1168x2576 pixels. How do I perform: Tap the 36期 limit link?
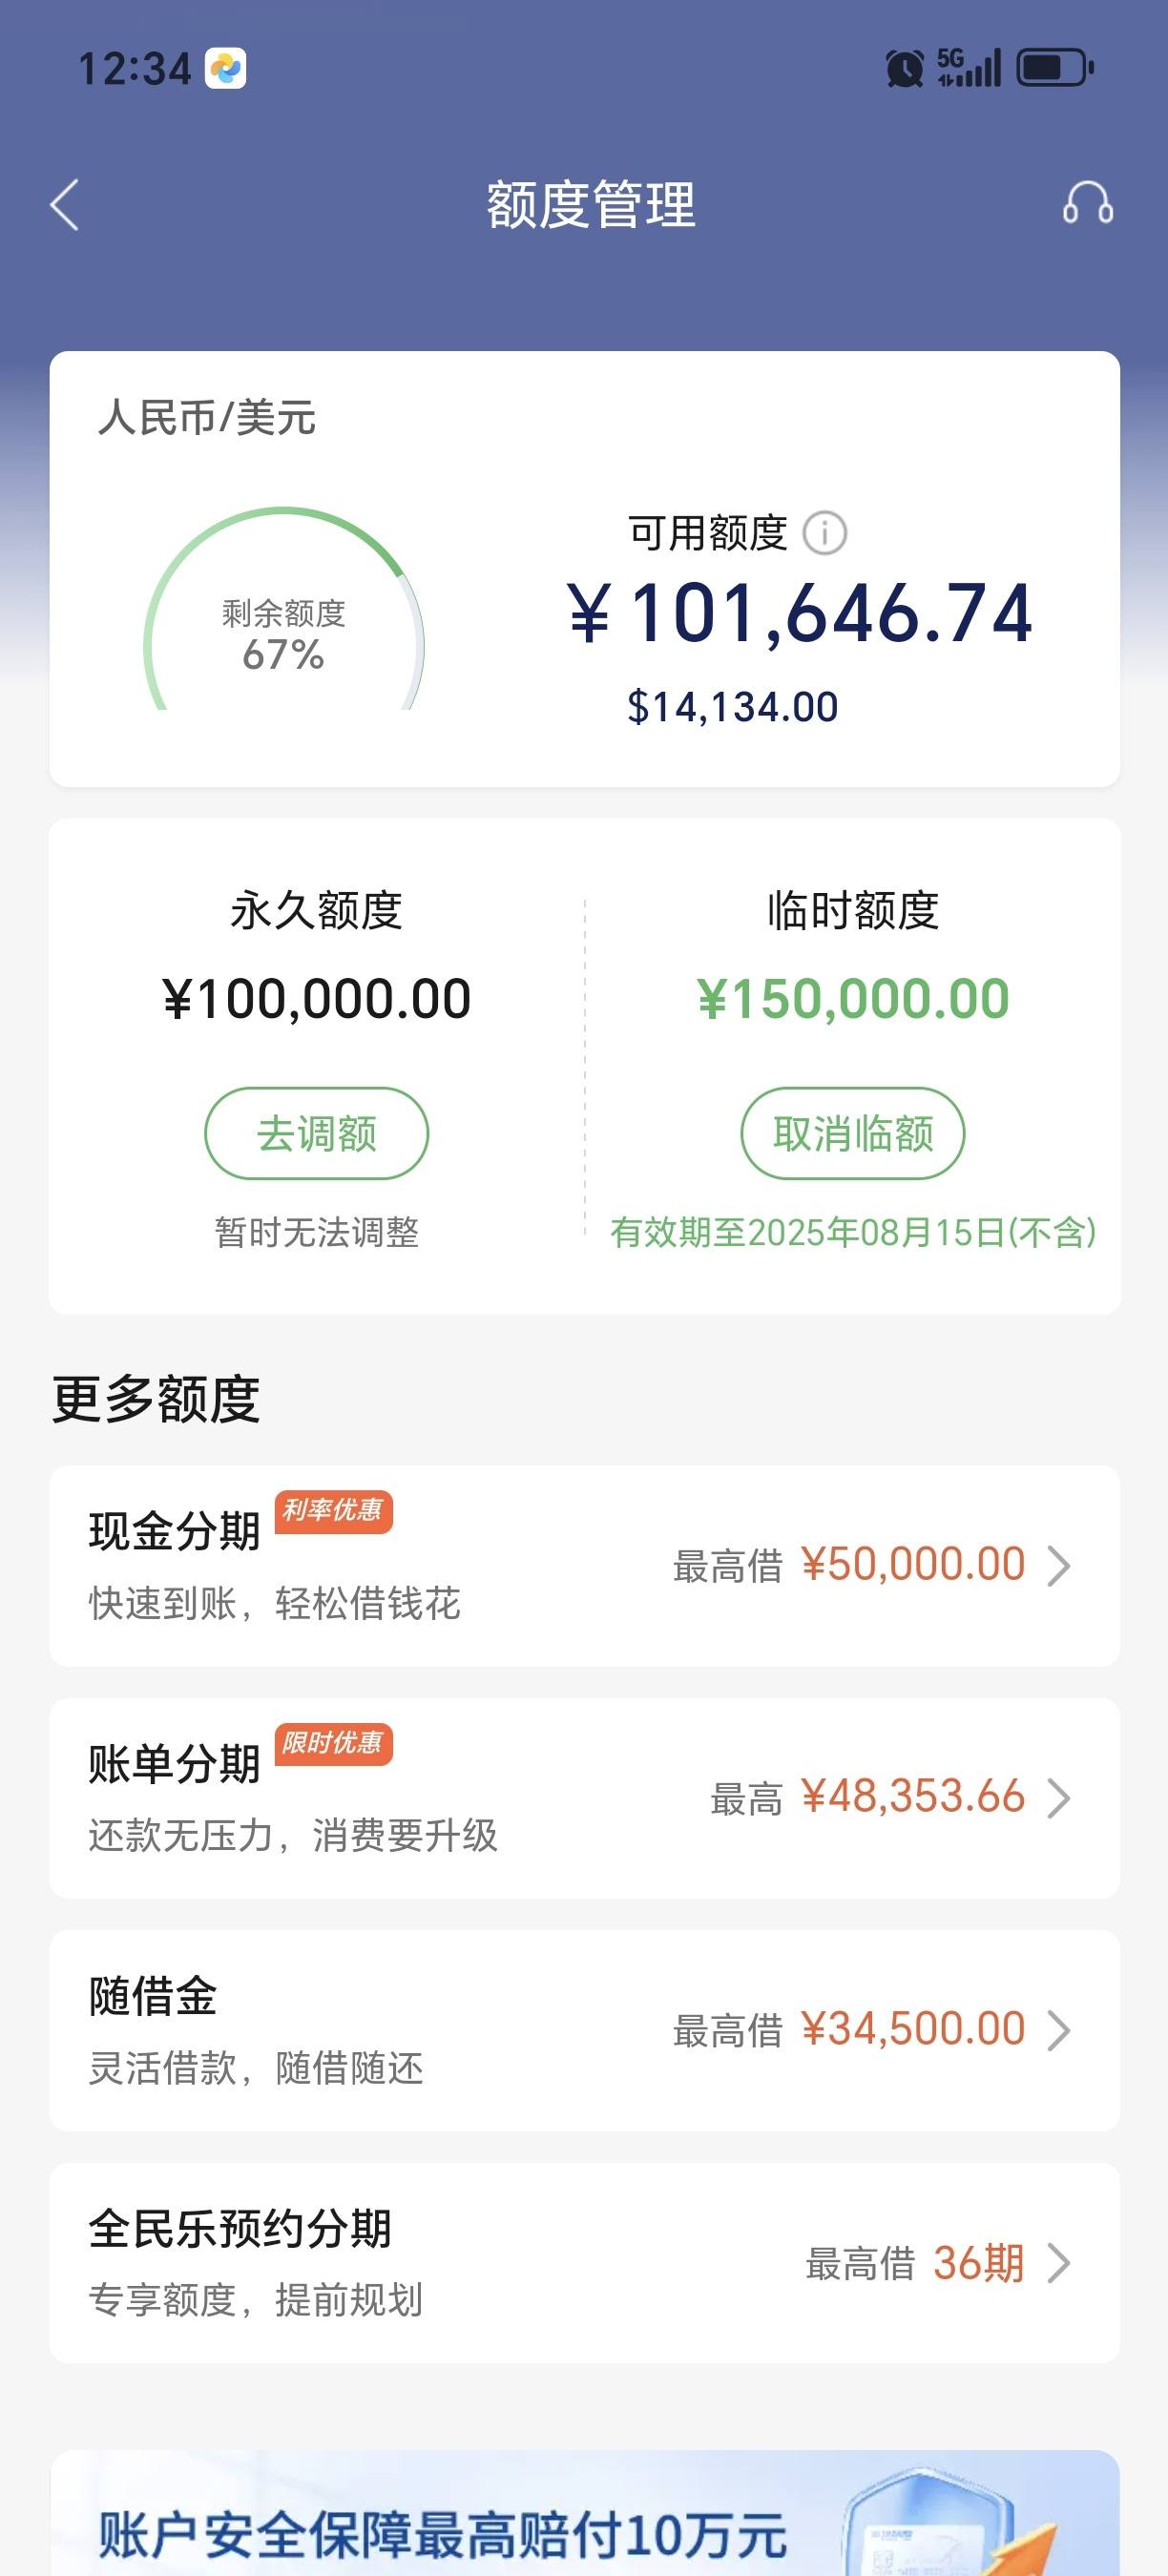[979, 2263]
